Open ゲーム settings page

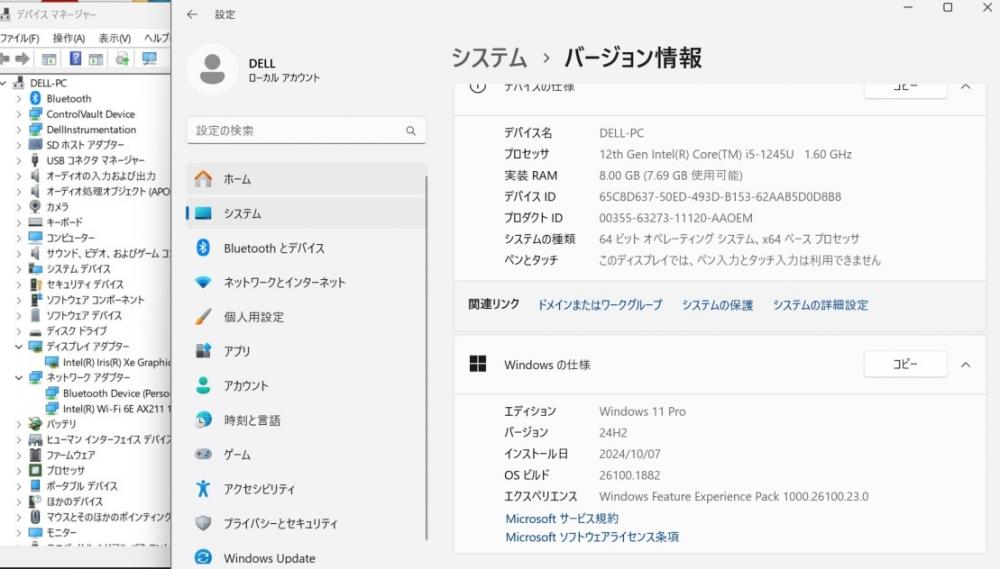tap(306, 455)
